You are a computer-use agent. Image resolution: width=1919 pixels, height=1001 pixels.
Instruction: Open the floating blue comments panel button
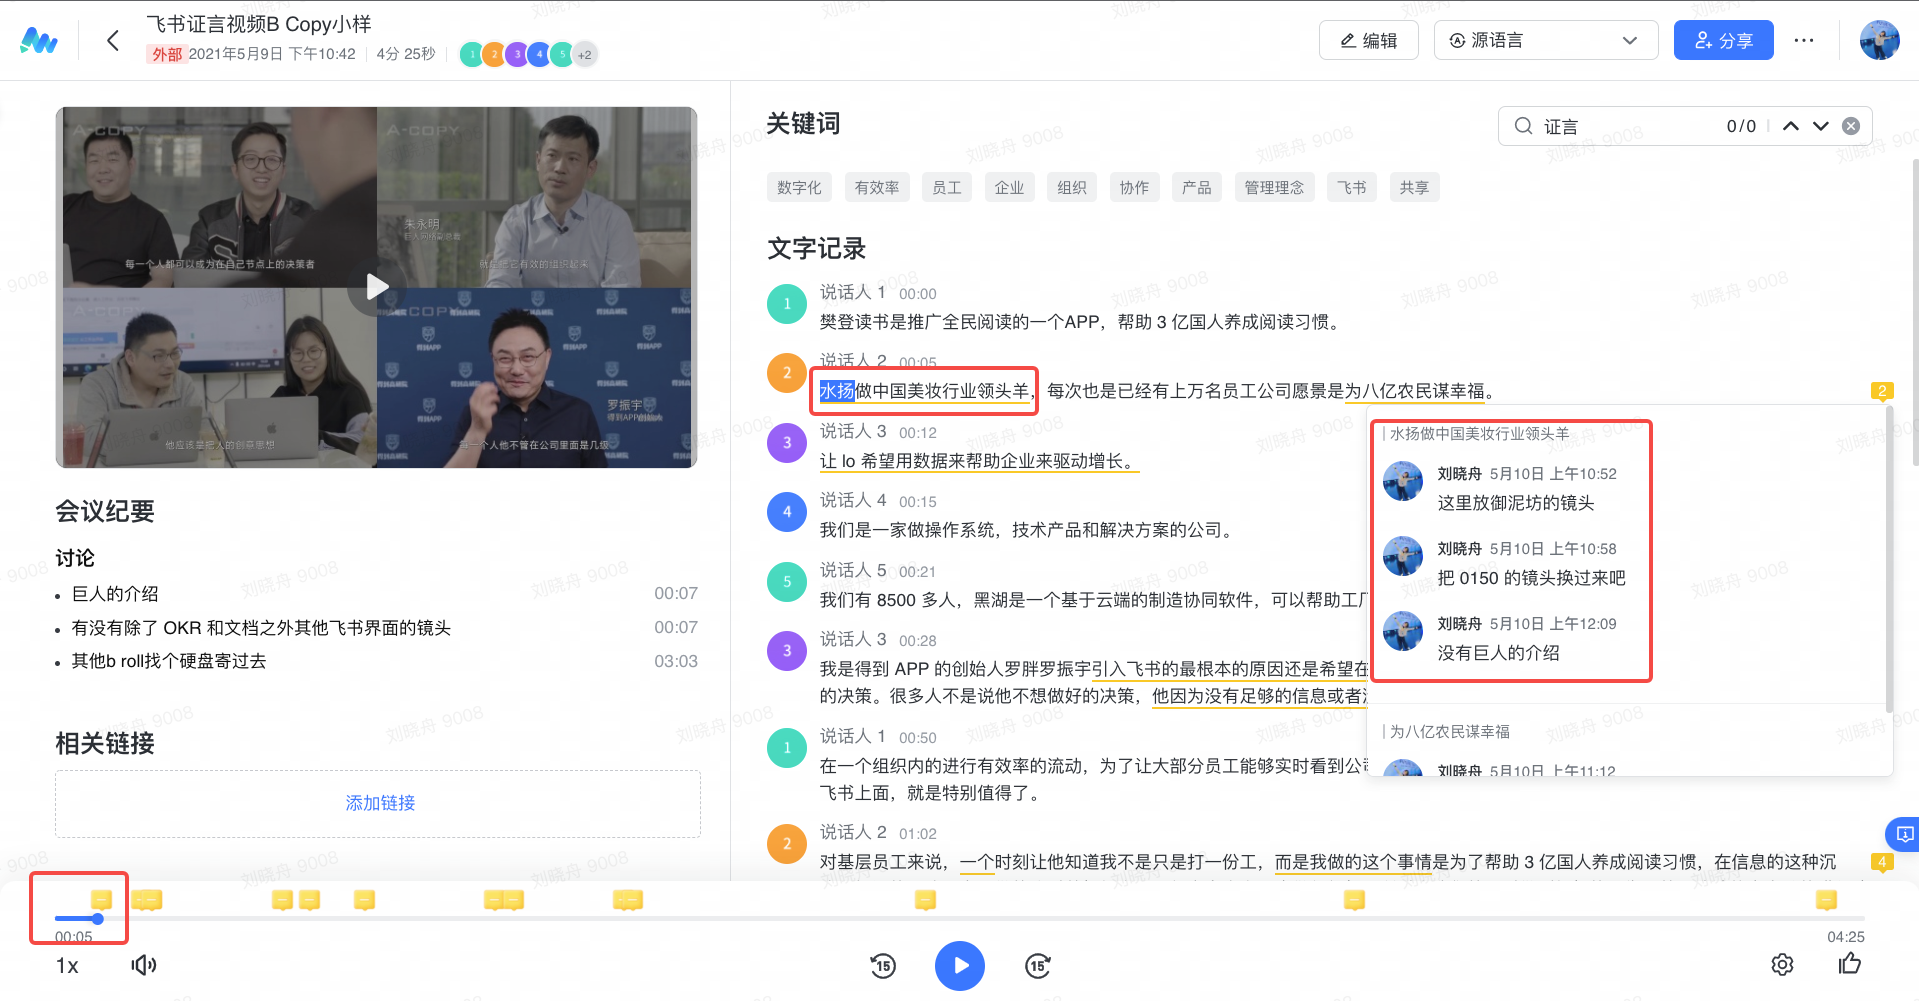1903,834
